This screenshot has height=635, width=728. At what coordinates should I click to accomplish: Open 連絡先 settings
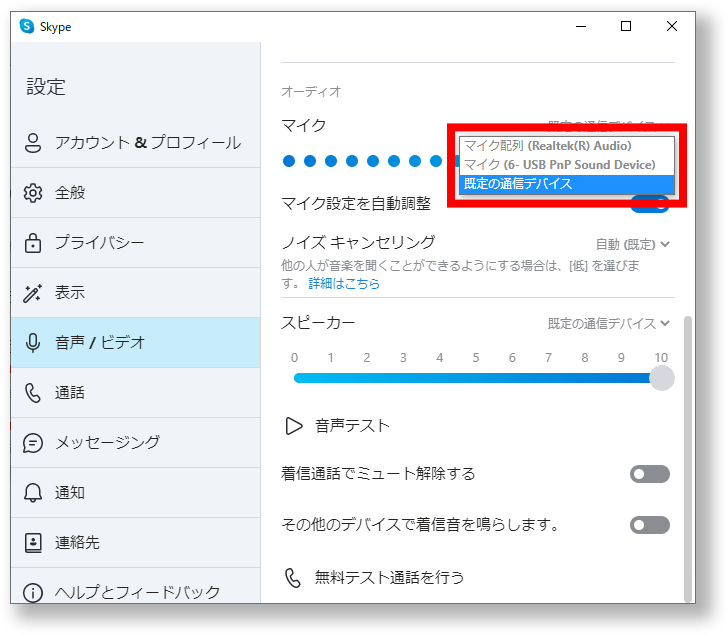pyautogui.click(x=136, y=543)
